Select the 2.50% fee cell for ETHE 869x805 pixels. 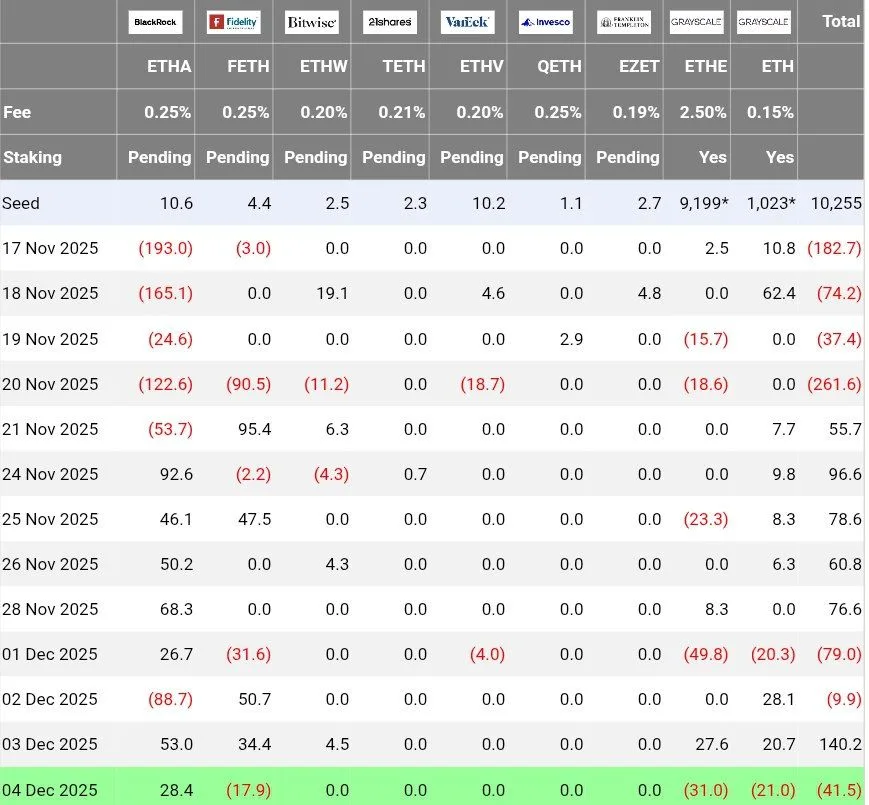pyautogui.click(x=703, y=112)
